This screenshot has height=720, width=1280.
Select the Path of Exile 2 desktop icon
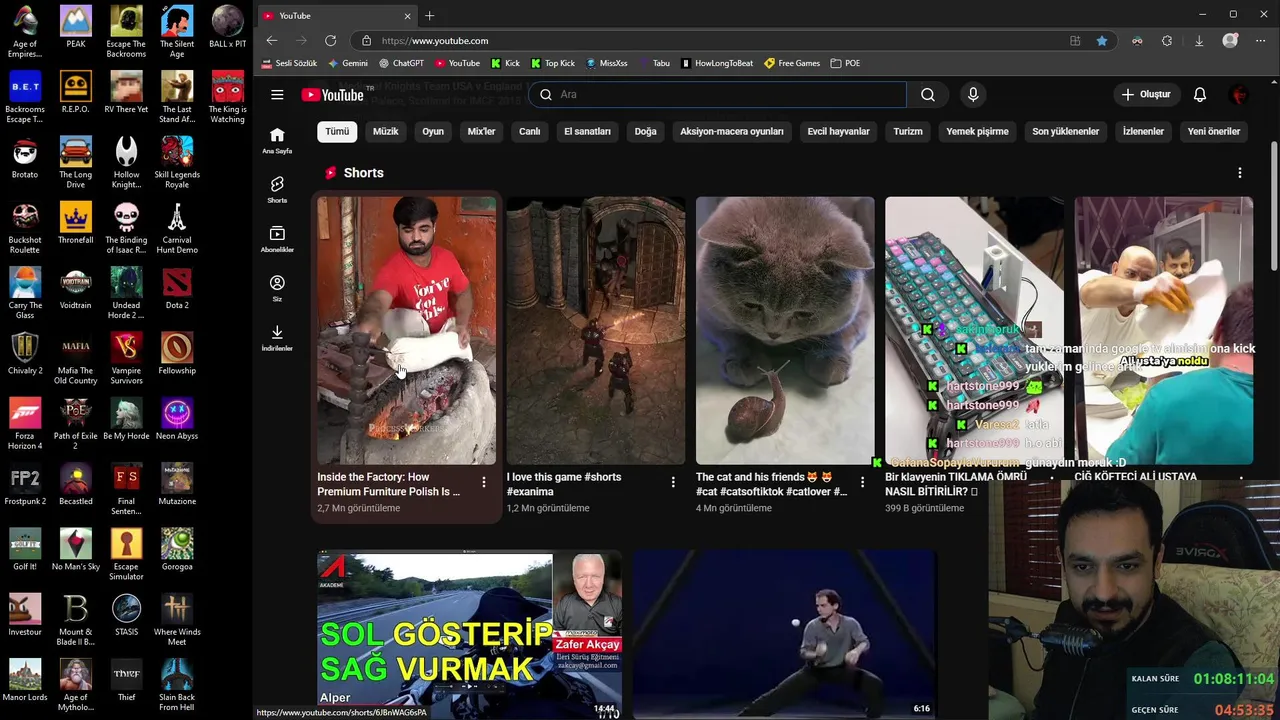click(x=76, y=423)
